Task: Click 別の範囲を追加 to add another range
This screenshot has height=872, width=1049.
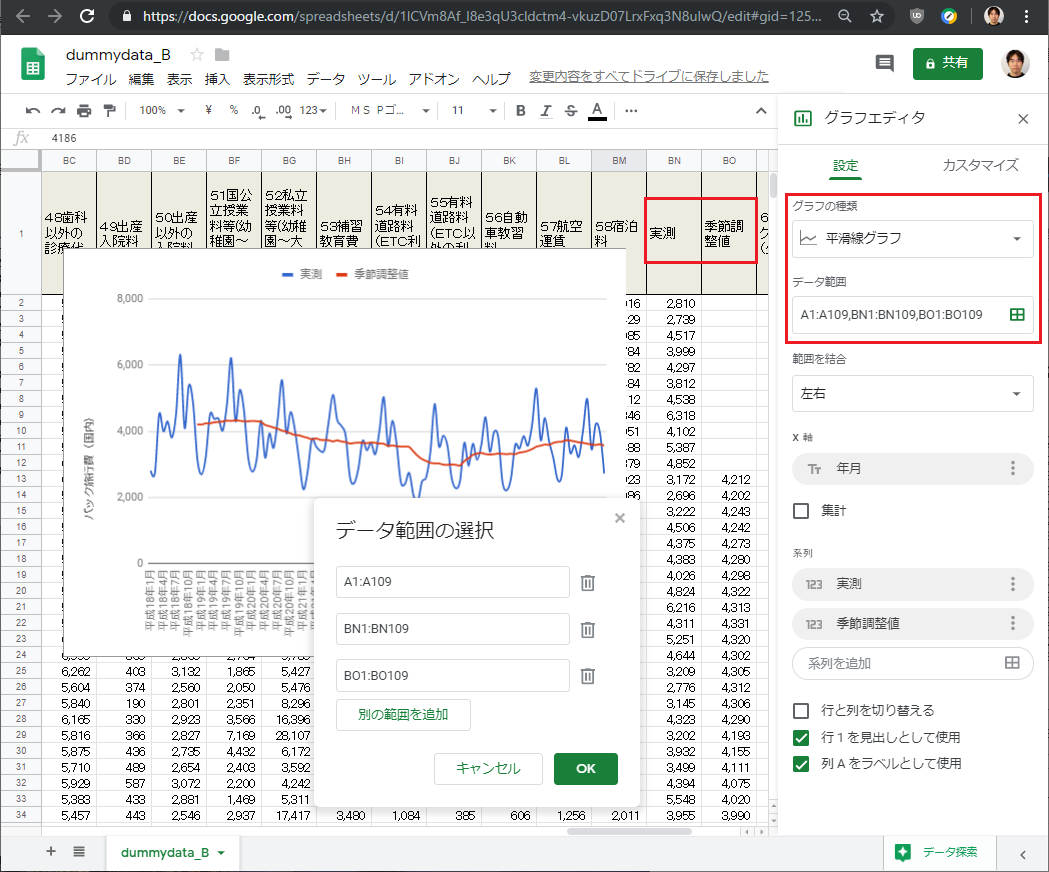Action: point(403,715)
